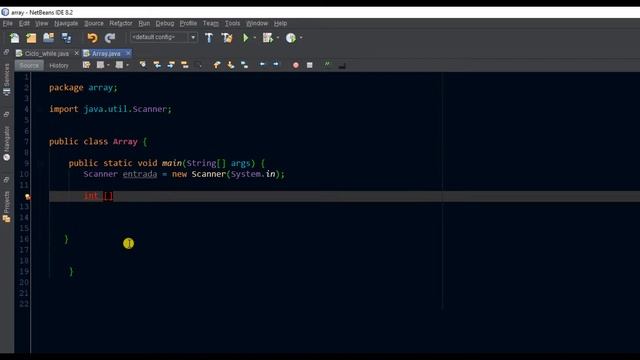
Task: Expand the Debug Project dropdown arrow
Action: click(x=278, y=38)
